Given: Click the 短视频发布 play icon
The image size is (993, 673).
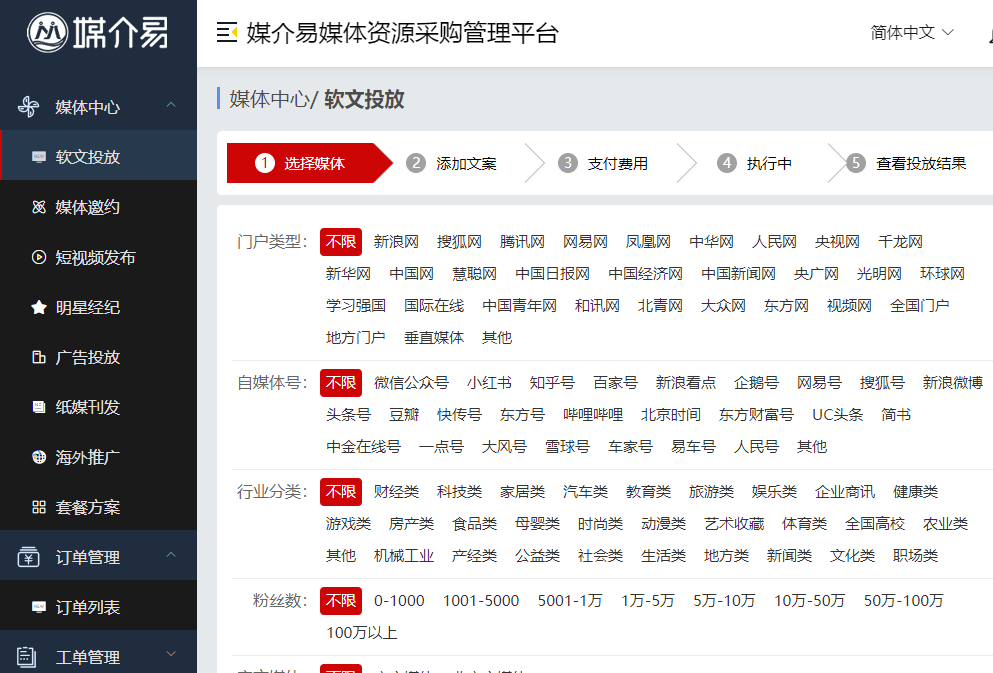Looking at the screenshot, I should [x=39, y=257].
